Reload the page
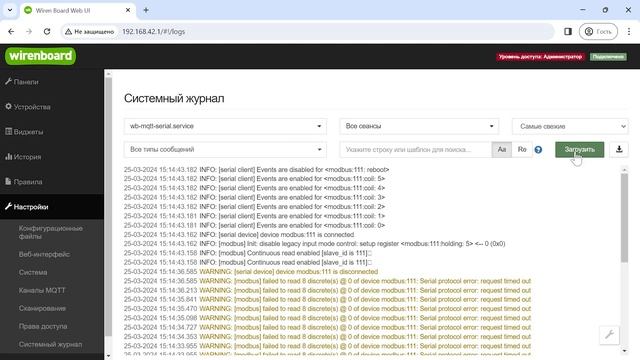Viewport: 640px width, 360px height. pos(47,31)
